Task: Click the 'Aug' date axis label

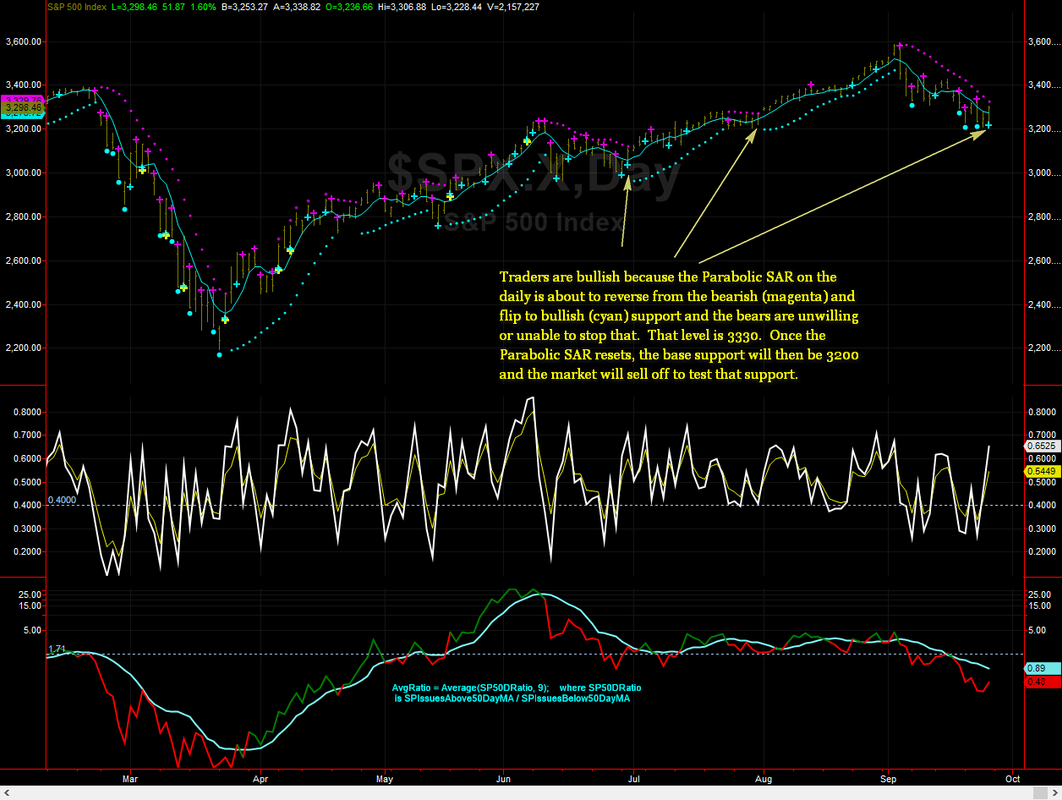Action: click(x=763, y=779)
